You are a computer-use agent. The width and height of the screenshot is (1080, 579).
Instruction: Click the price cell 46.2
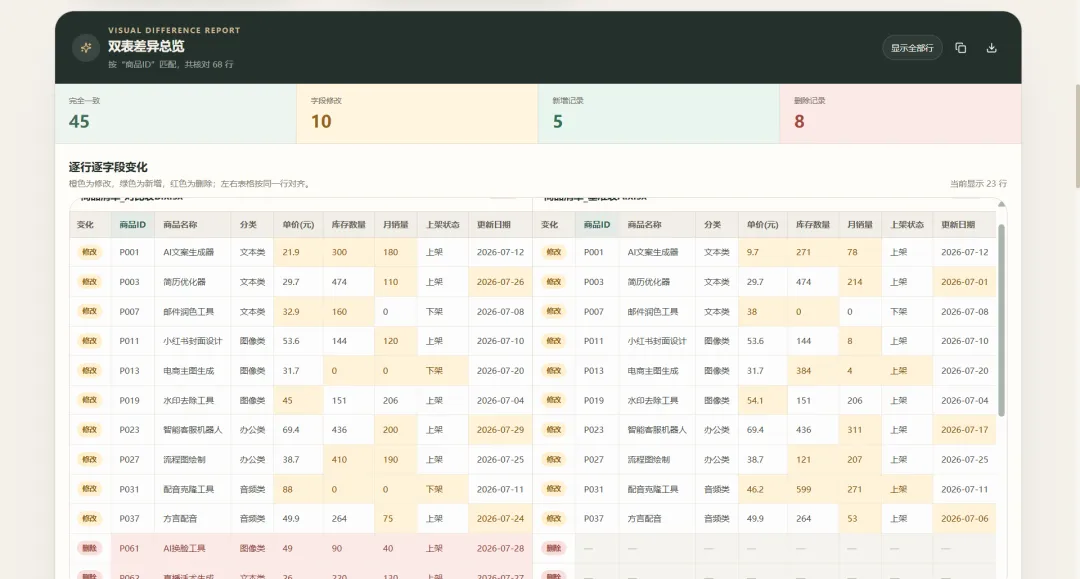(762, 489)
